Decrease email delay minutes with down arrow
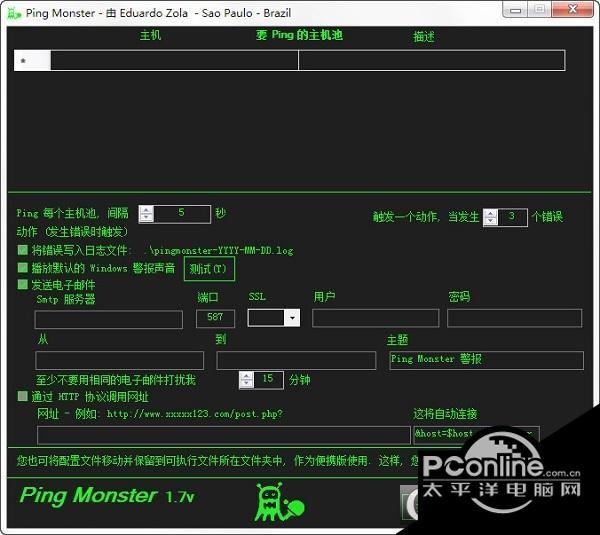Viewport: 600px width, 535px height. click(246, 384)
